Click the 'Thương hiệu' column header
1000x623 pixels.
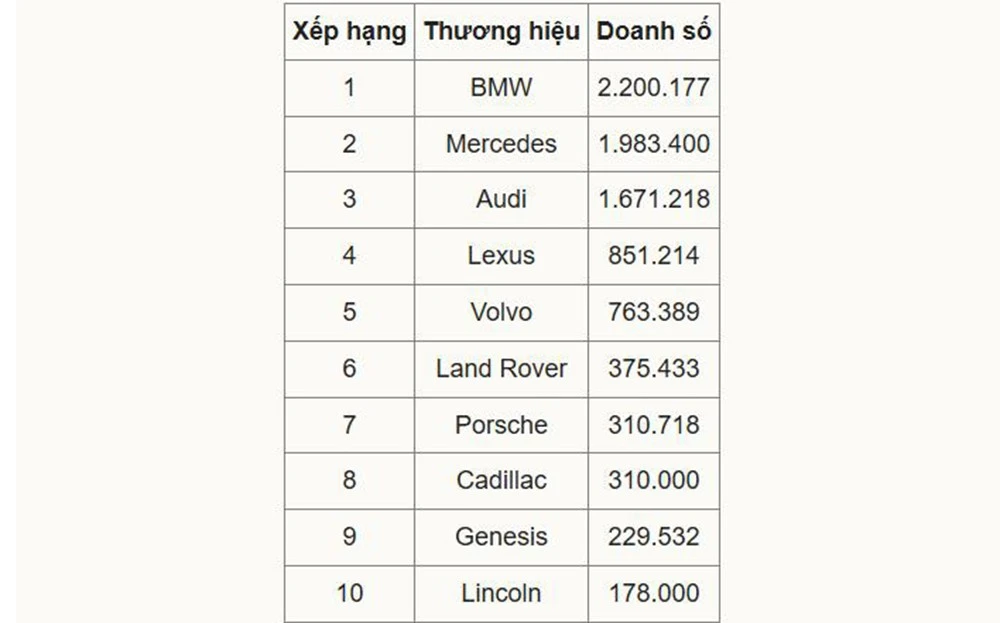pyautogui.click(x=501, y=31)
